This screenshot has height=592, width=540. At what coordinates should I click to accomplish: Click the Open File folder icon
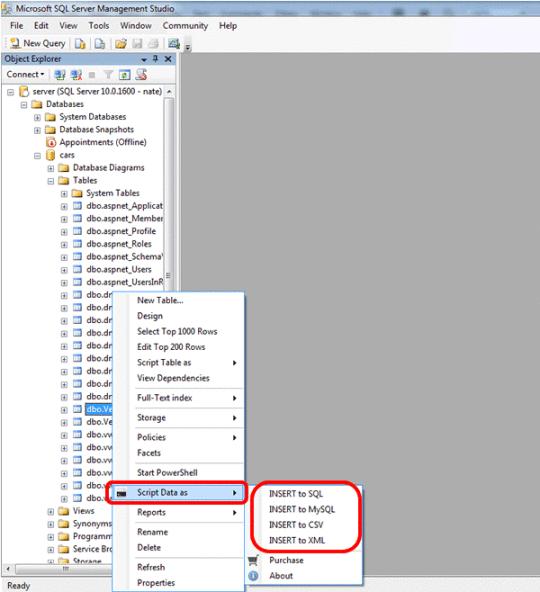click(x=121, y=44)
